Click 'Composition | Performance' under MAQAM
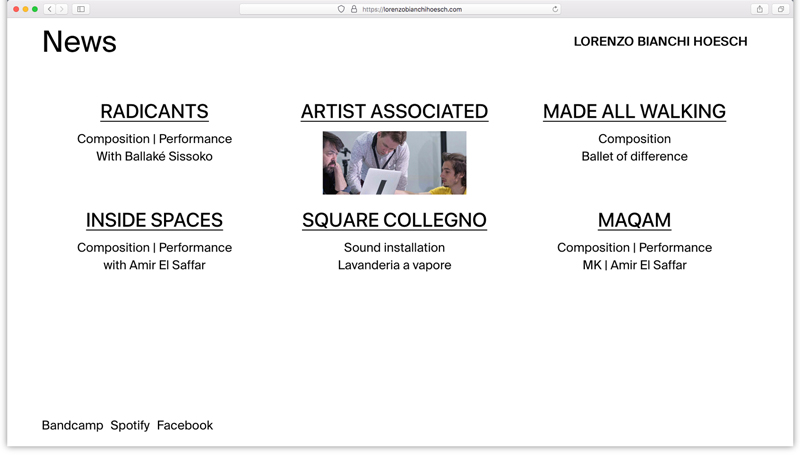 (634, 247)
